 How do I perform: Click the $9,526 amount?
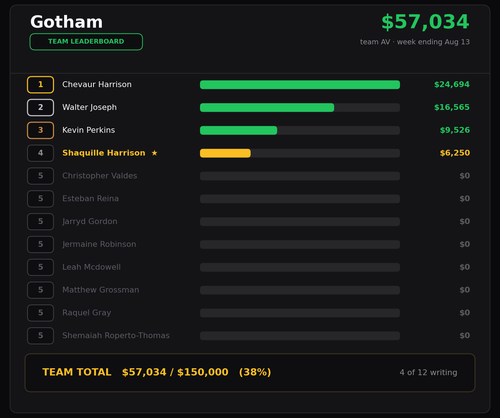coord(455,130)
